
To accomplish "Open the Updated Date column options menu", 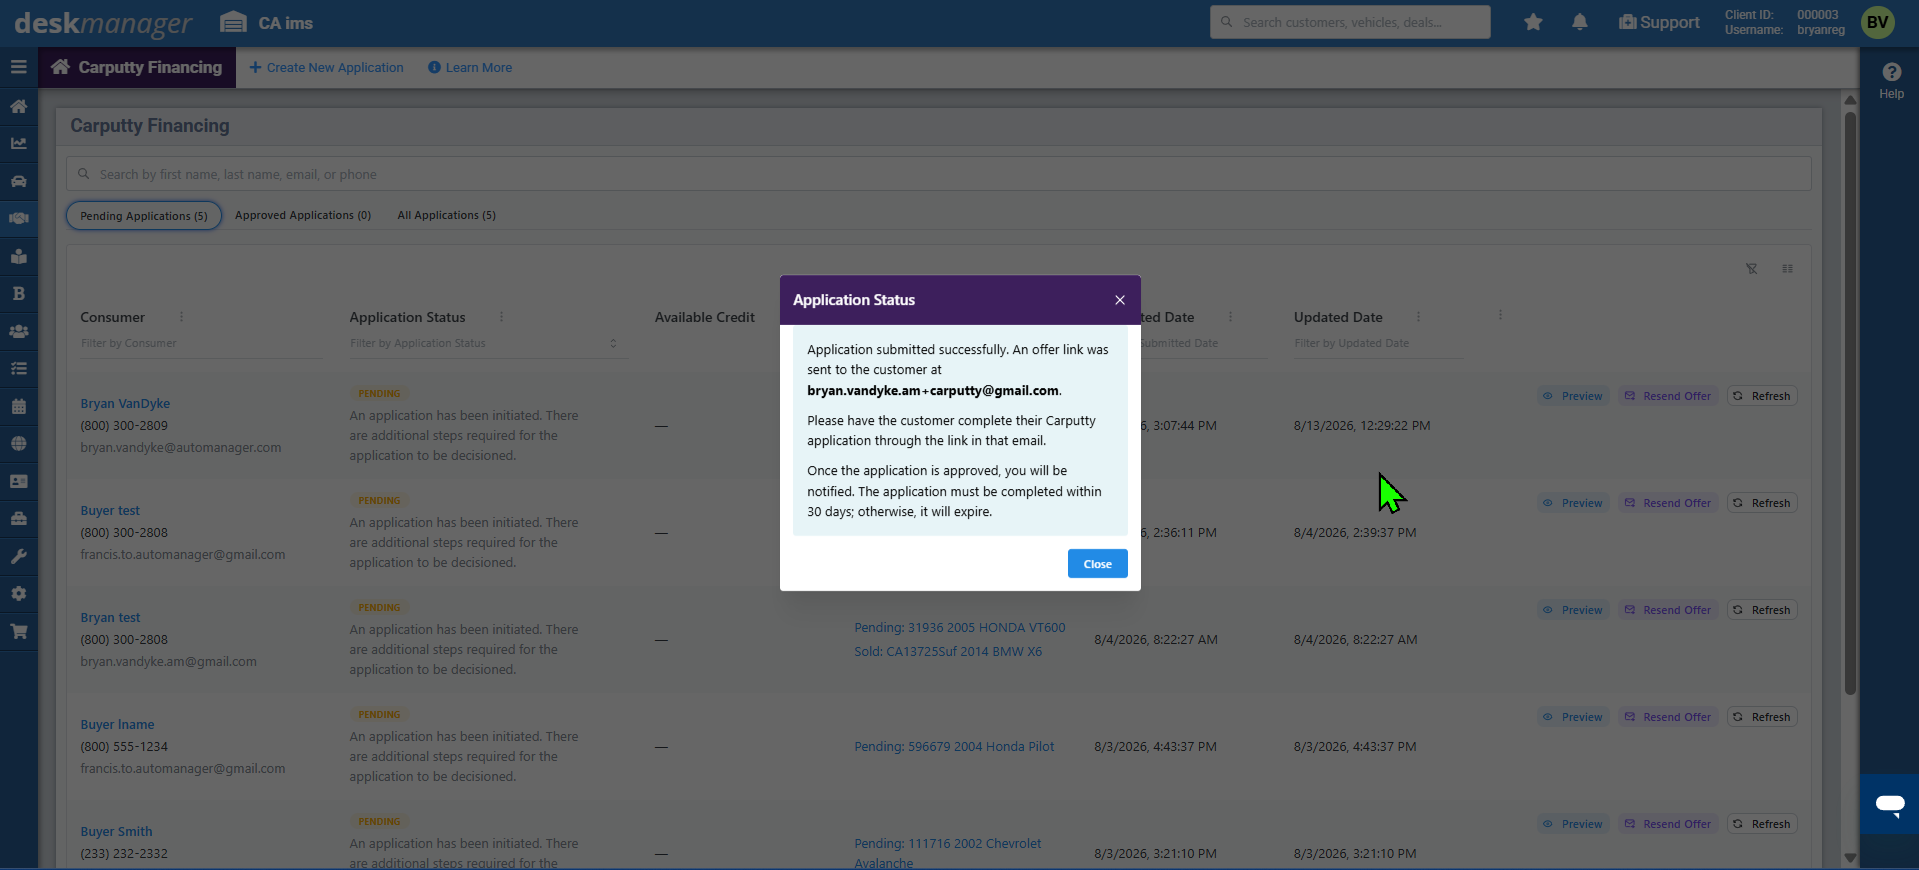I will click(1418, 317).
